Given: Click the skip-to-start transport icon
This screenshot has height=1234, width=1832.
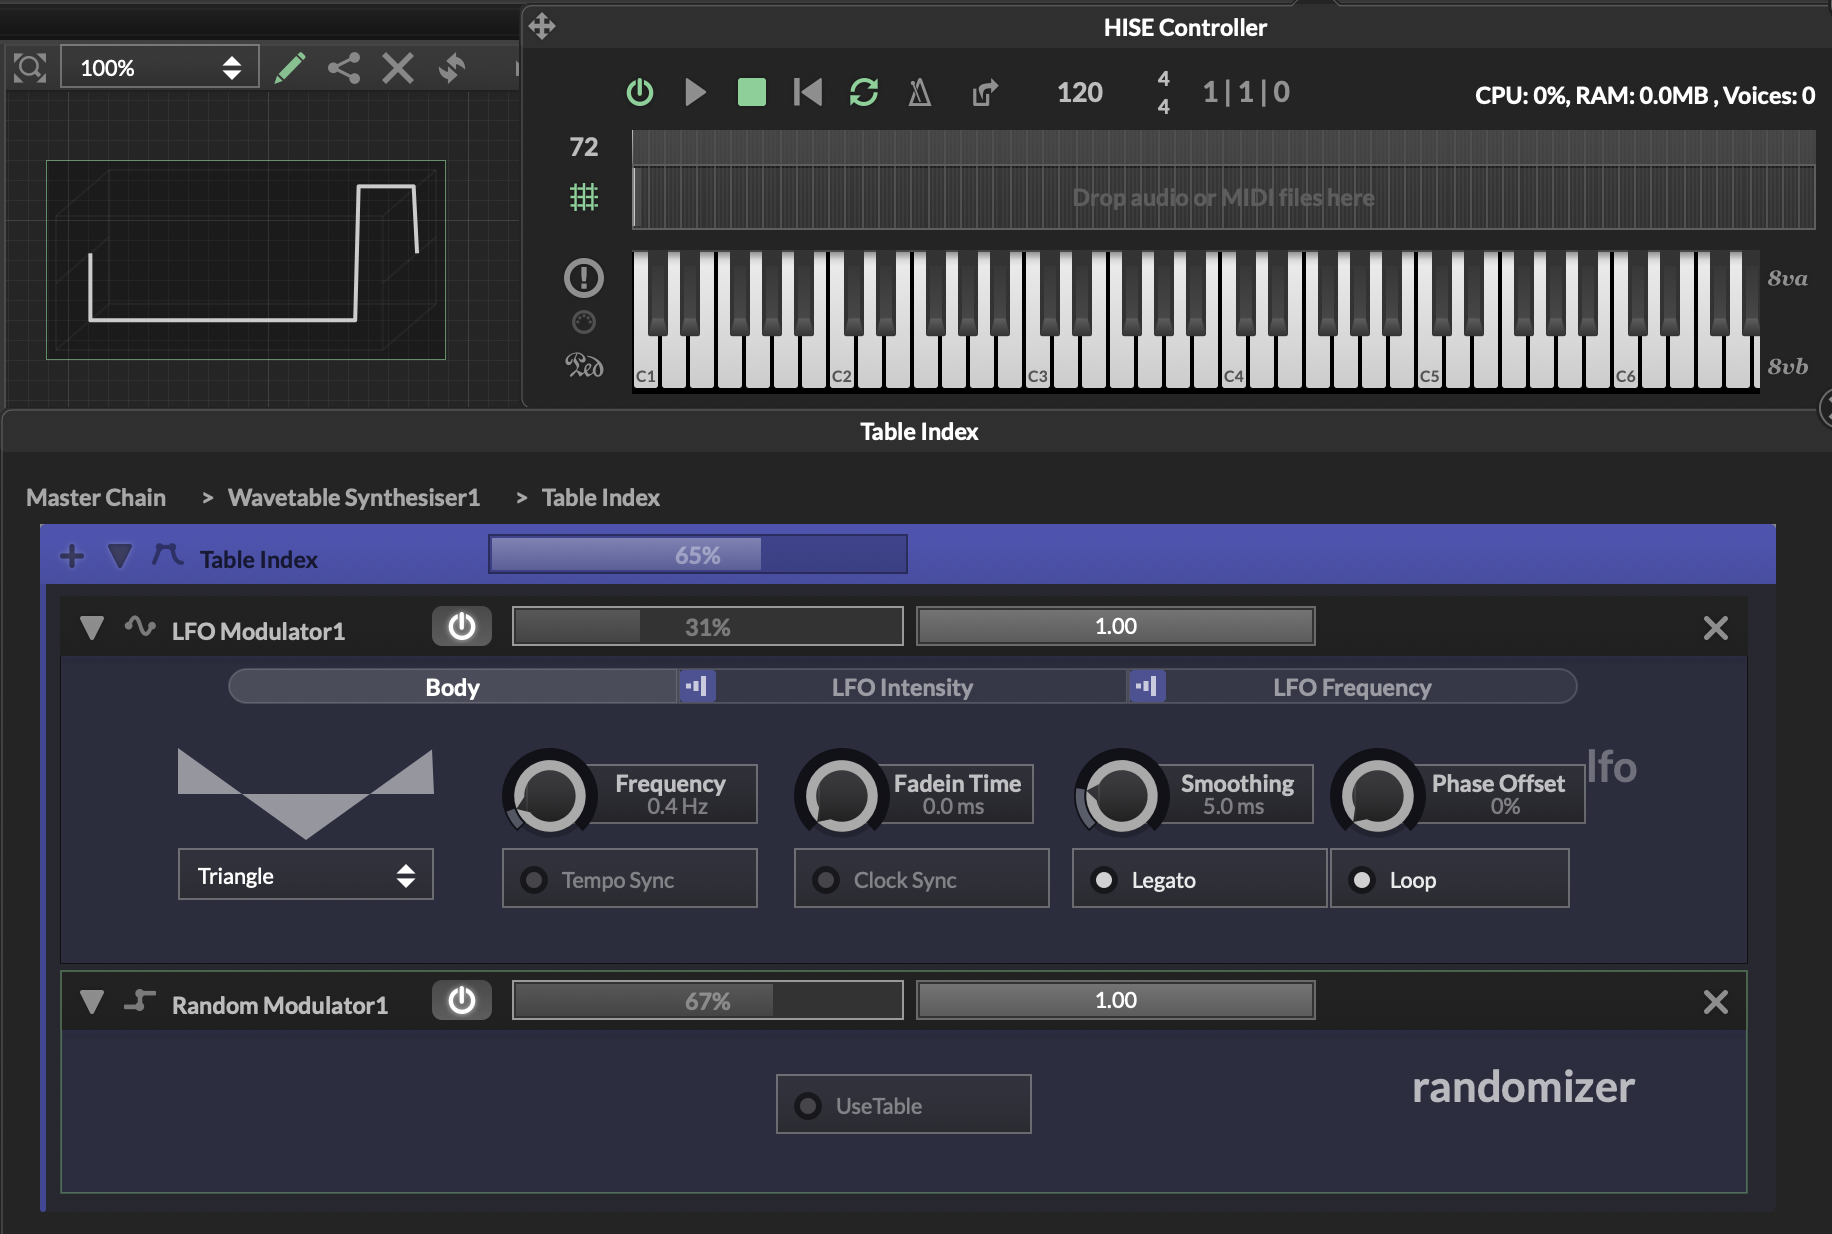Looking at the screenshot, I should (807, 93).
